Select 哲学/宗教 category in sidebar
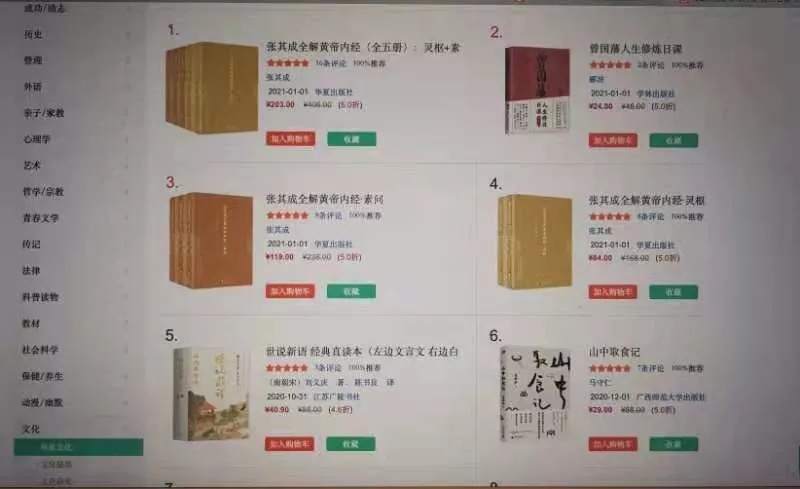800x489 pixels. point(43,191)
